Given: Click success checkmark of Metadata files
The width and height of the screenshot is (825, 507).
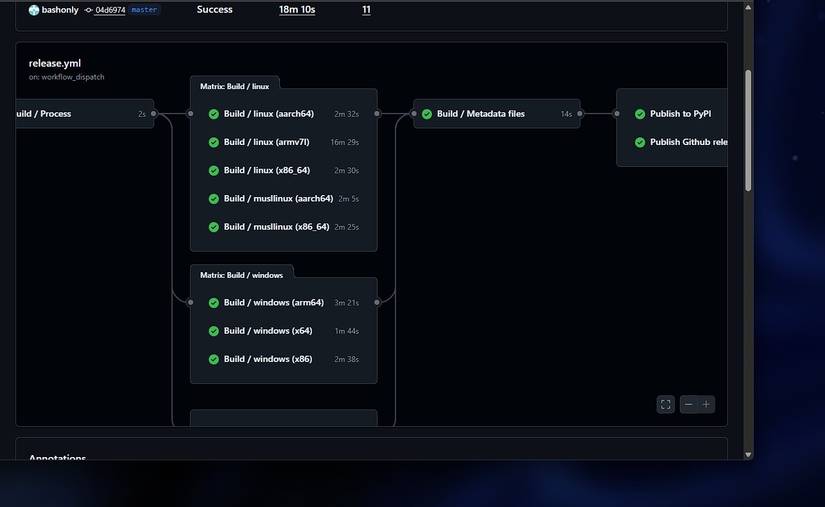Looking at the screenshot, I should (427, 114).
